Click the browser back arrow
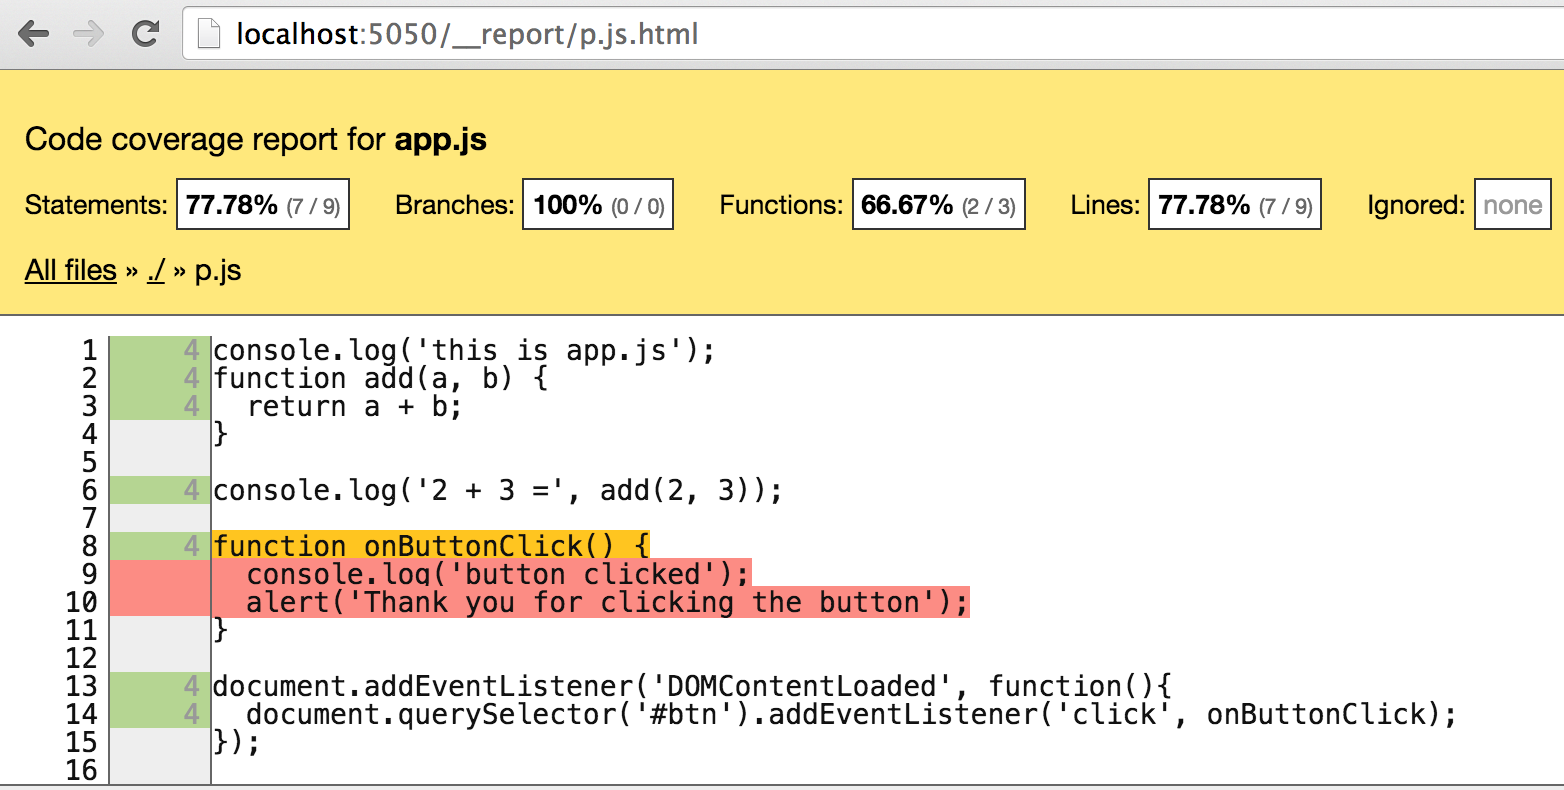 pos(34,34)
